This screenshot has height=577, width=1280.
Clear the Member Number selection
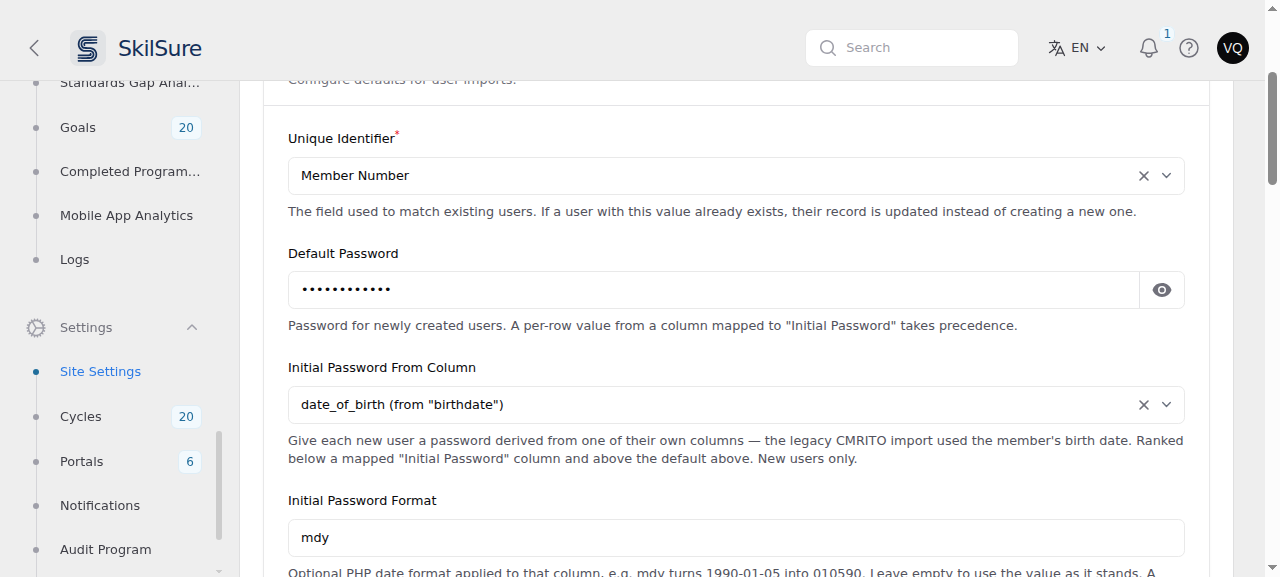[1144, 176]
